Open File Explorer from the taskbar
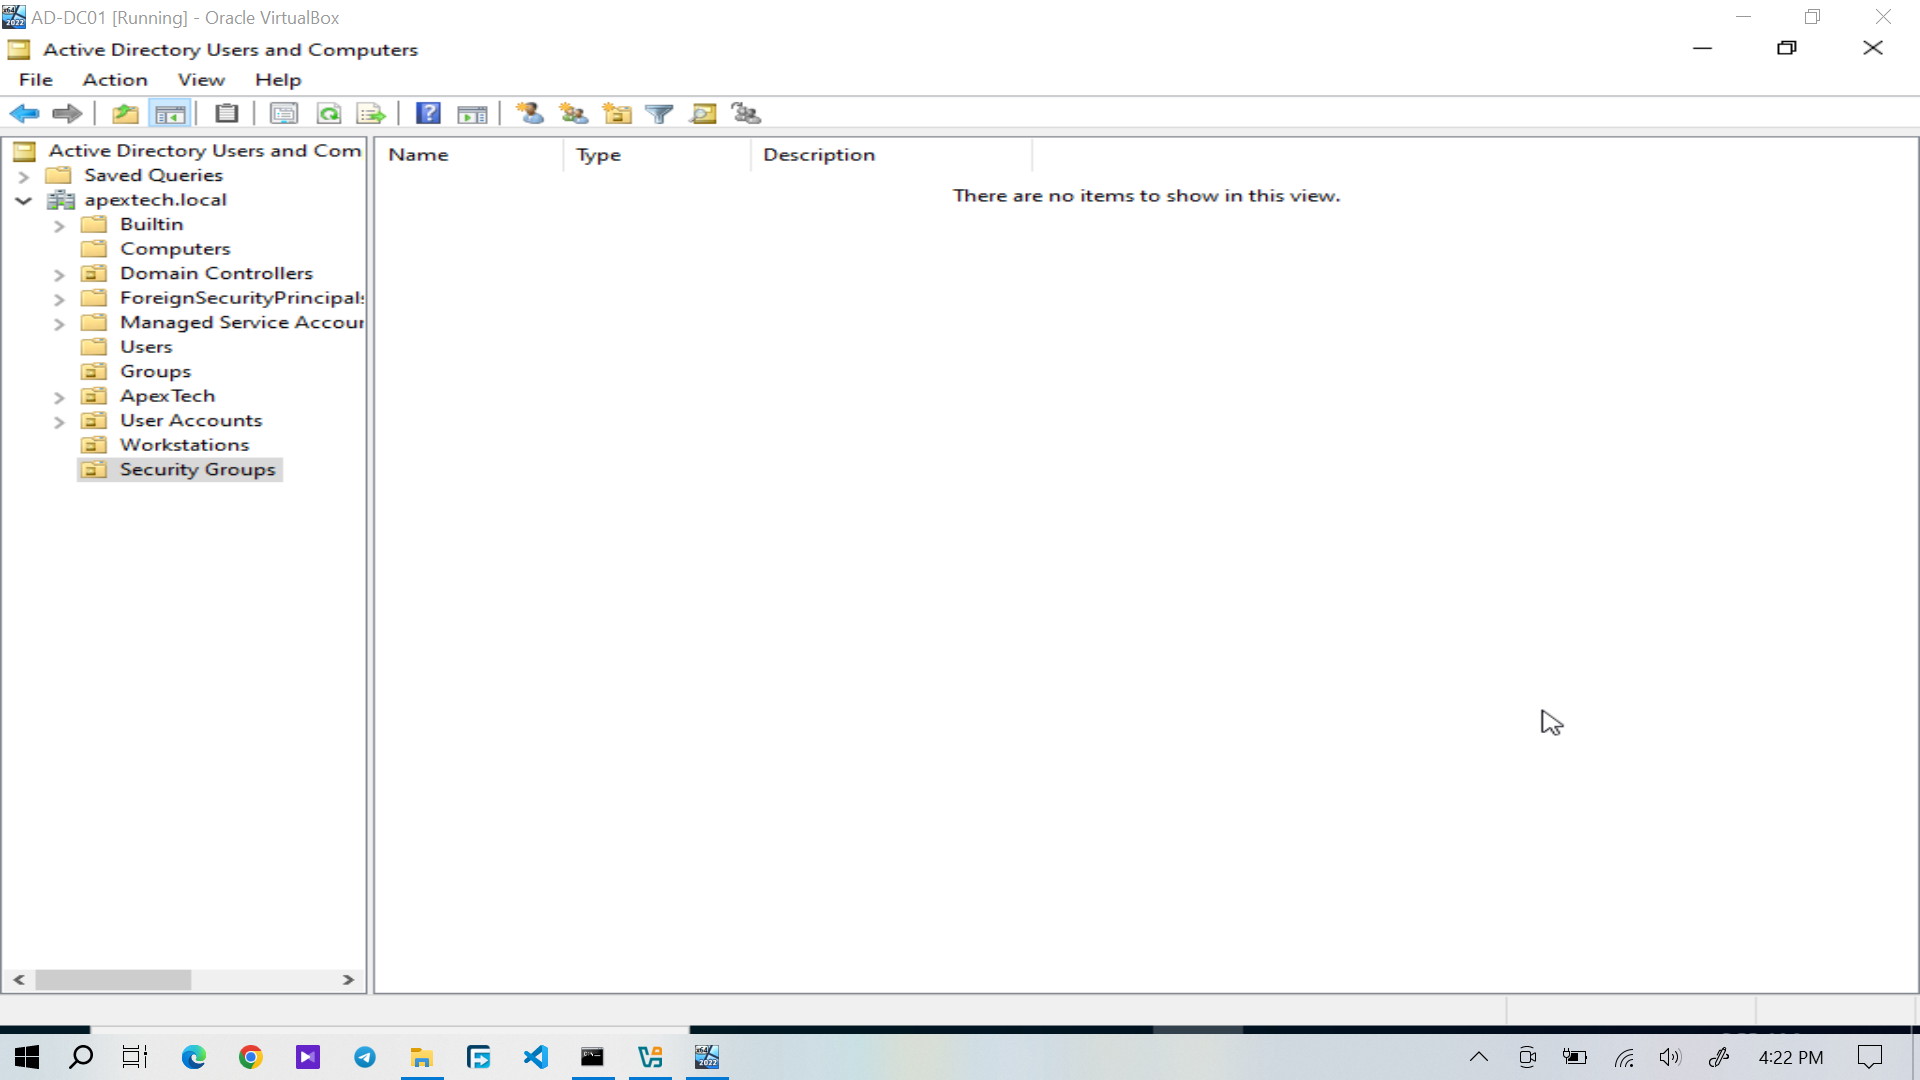The width and height of the screenshot is (1920, 1080). coord(422,1057)
